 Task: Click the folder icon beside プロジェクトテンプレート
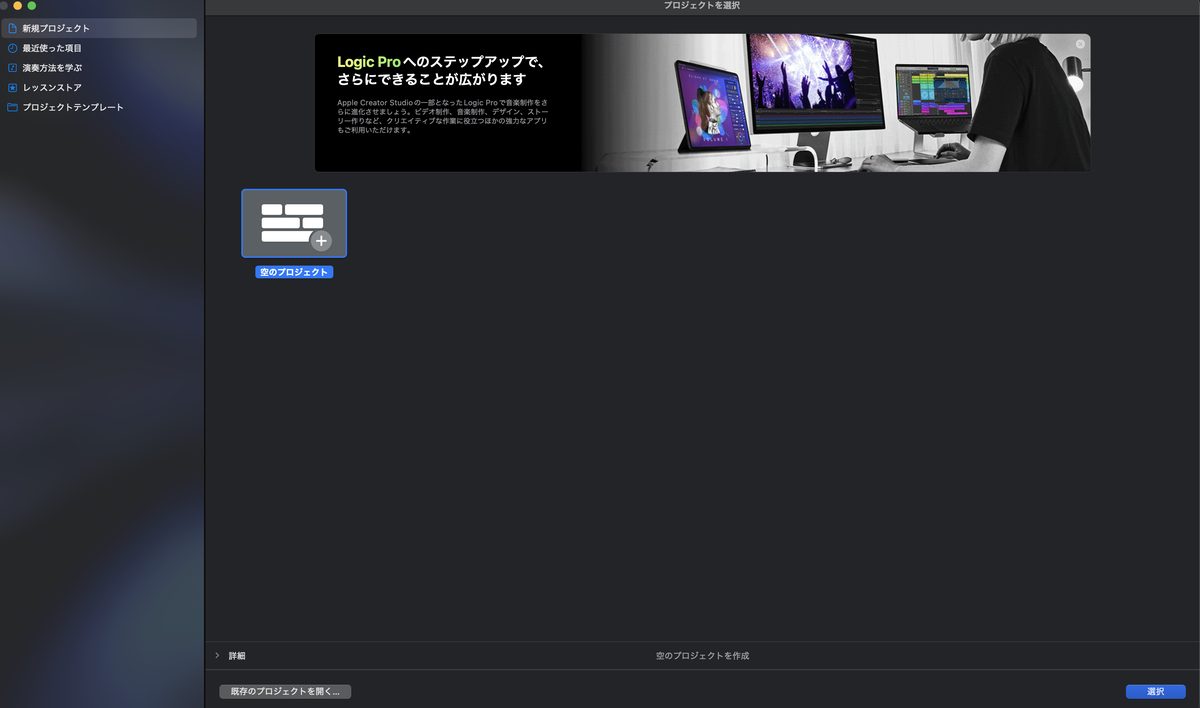coord(12,107)
